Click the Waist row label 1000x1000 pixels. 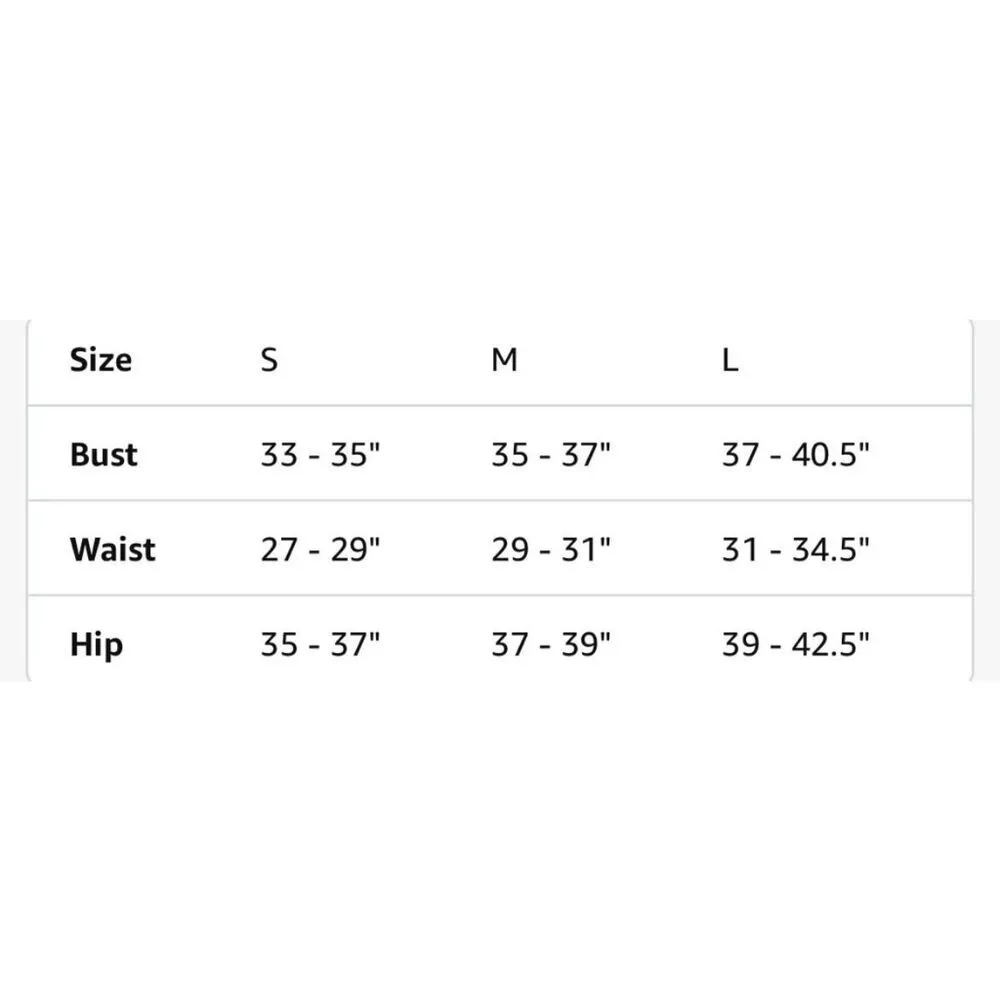[113, 550]
